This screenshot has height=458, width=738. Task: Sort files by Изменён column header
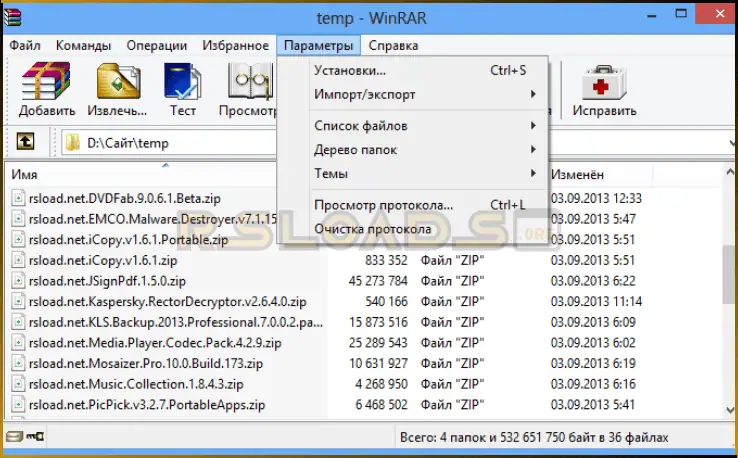point(577,175)
